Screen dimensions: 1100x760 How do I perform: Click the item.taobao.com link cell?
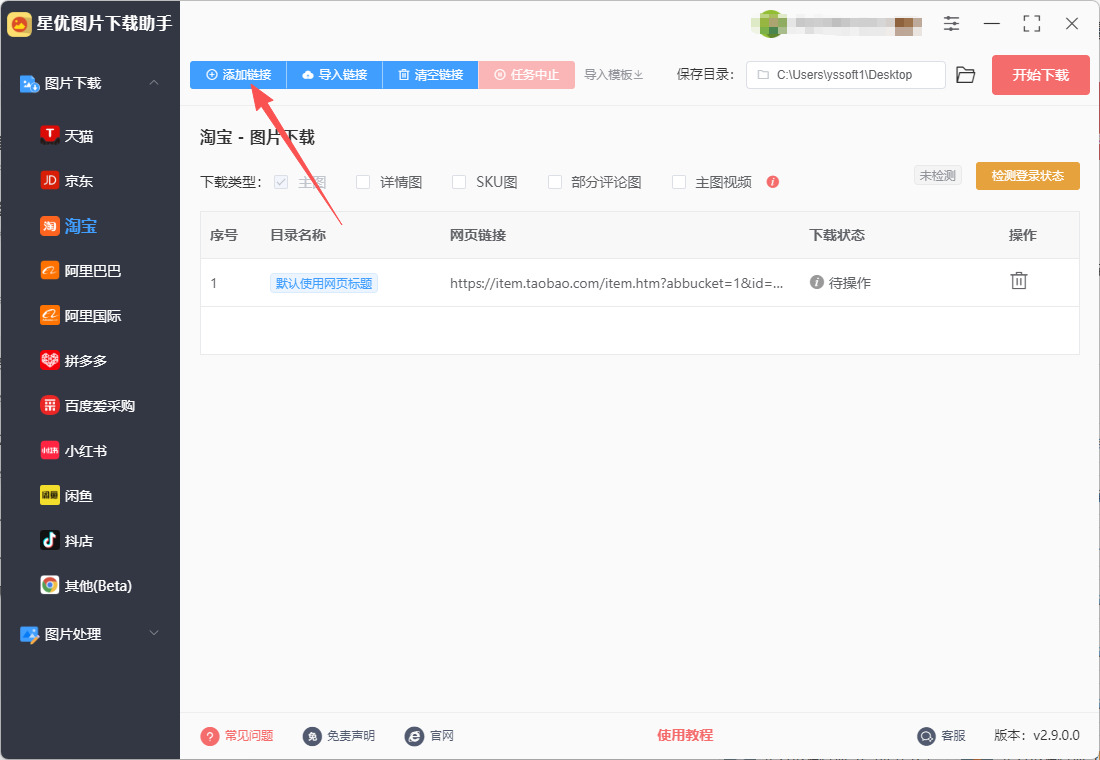(617, 284)
